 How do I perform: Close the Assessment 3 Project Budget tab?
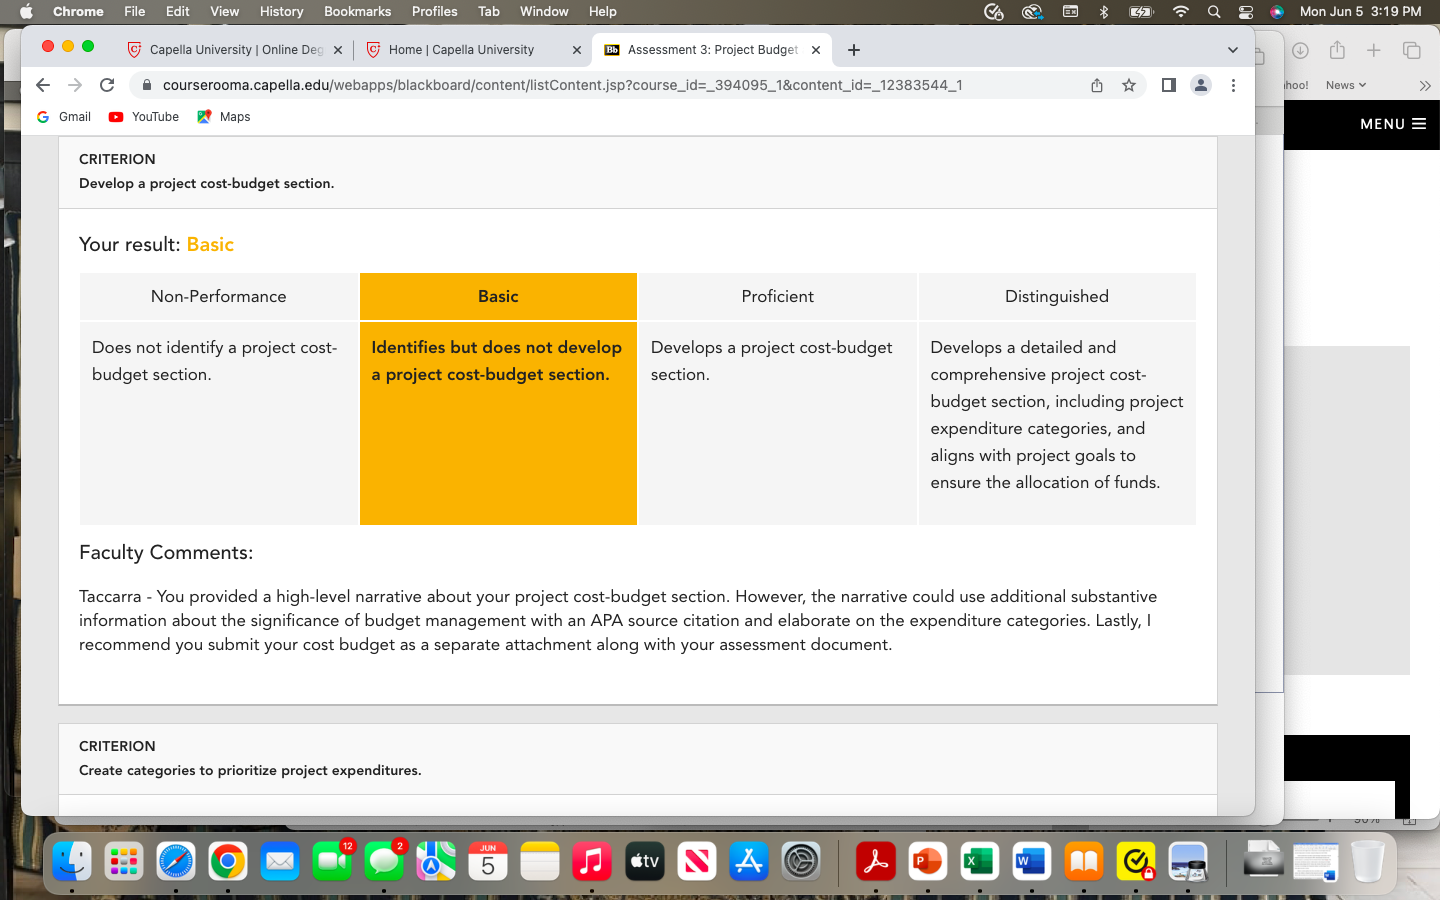pyautogui.click(x=816, y=50)
